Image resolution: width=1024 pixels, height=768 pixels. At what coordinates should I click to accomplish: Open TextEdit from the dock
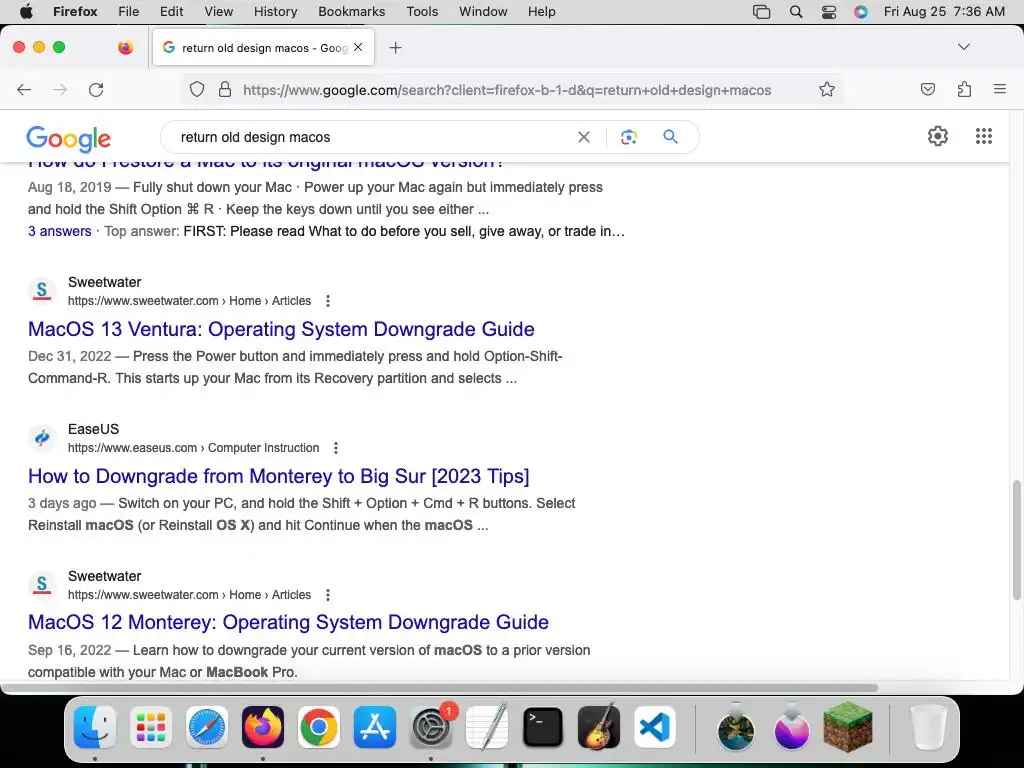(x=487, y=727)
